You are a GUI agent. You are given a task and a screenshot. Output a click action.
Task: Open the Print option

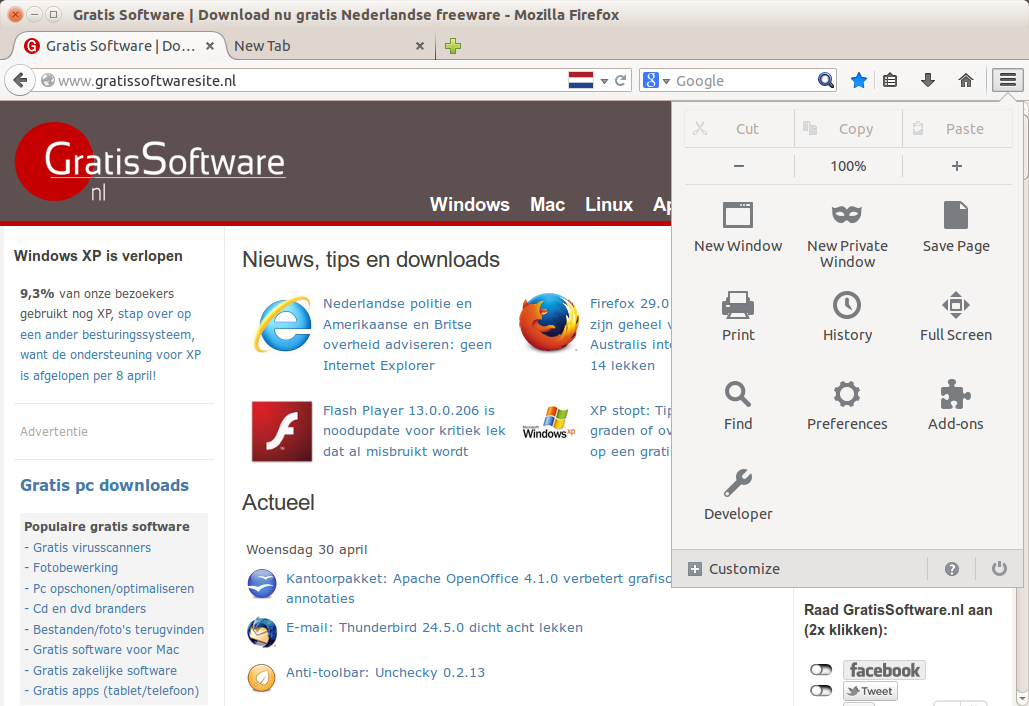tap(738, 316)
